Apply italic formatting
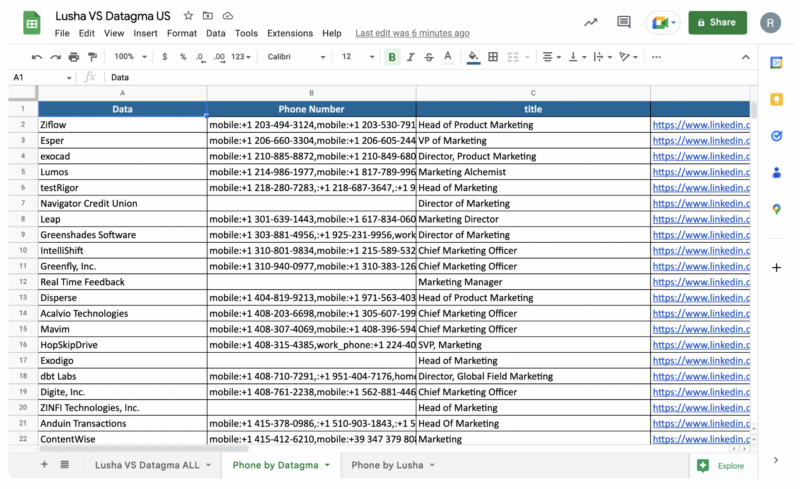The image size is (800, 489). click(410, 57)
